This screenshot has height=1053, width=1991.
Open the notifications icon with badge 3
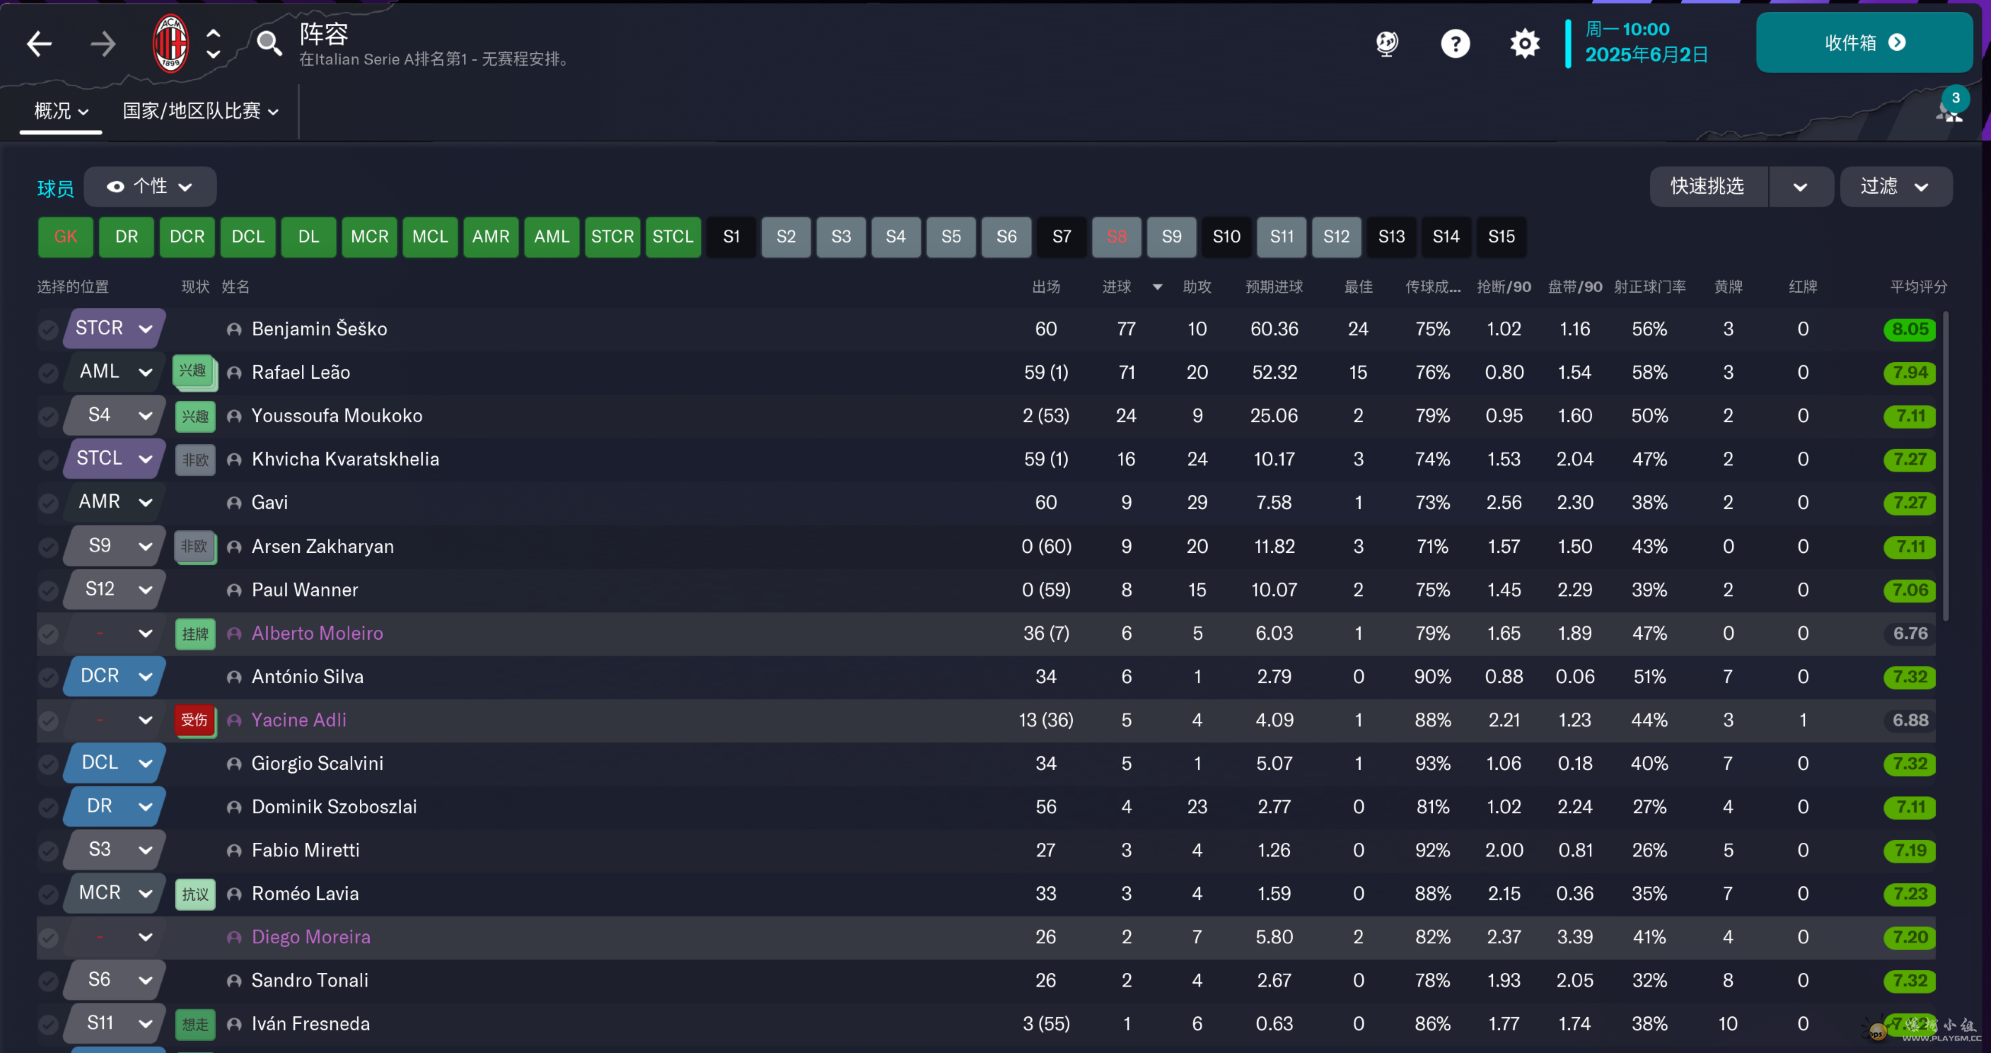click(1949, 108)
